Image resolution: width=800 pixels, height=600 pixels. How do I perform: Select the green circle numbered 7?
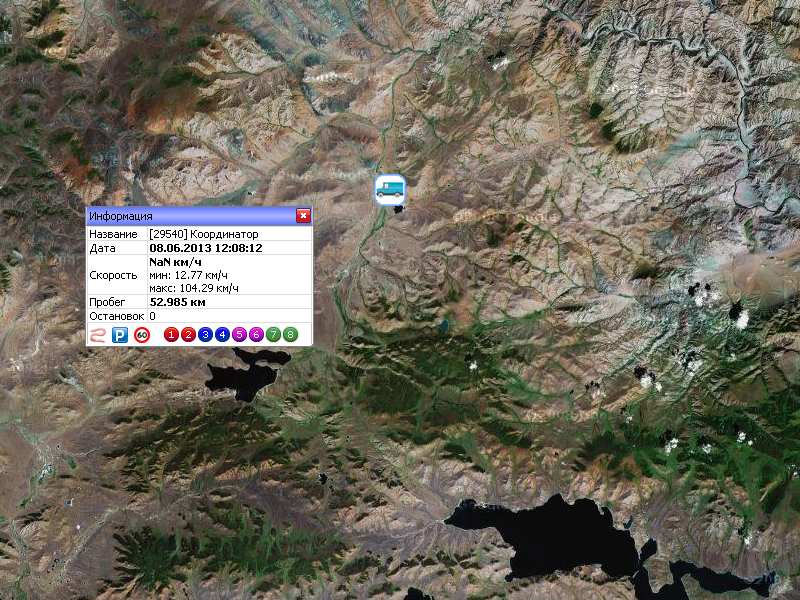(x=273, y=335)
